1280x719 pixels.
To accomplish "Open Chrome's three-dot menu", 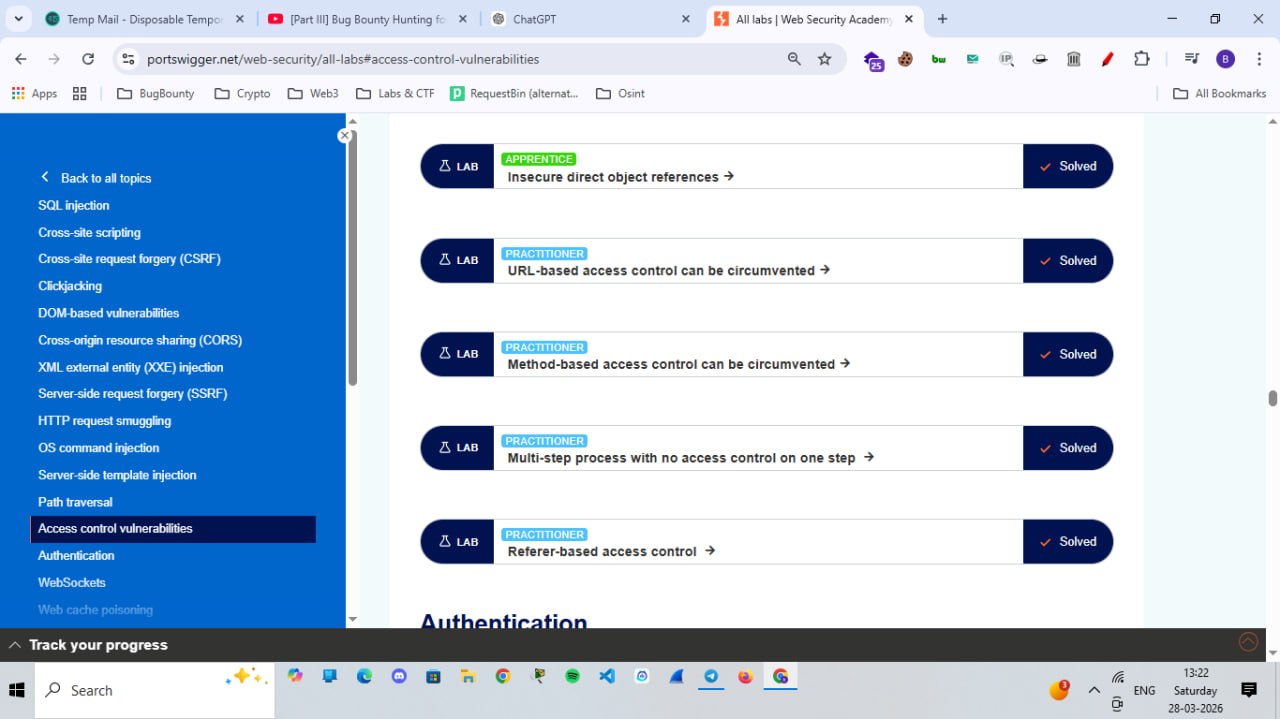I will [1258, 59].
